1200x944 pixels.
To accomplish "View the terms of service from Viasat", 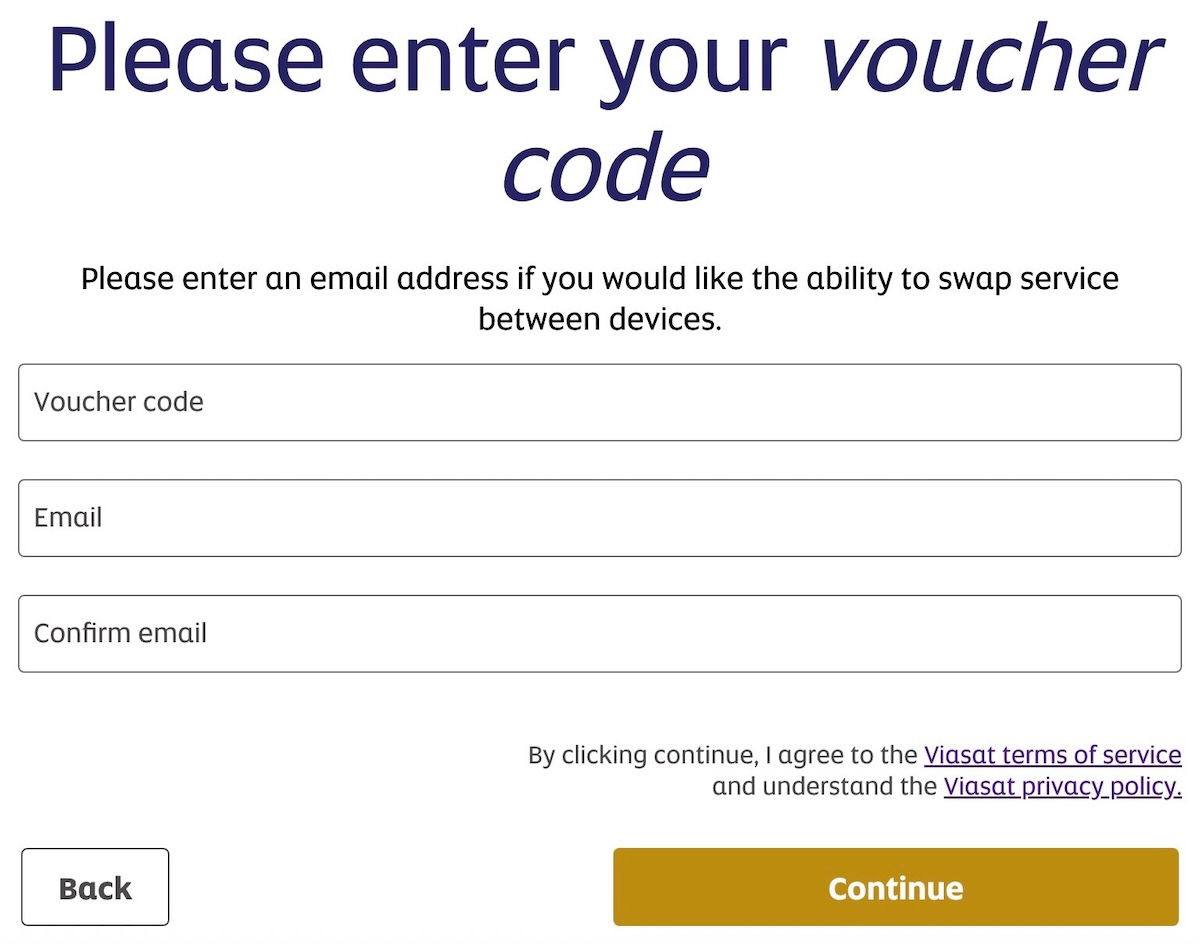I will [1052, 755].
